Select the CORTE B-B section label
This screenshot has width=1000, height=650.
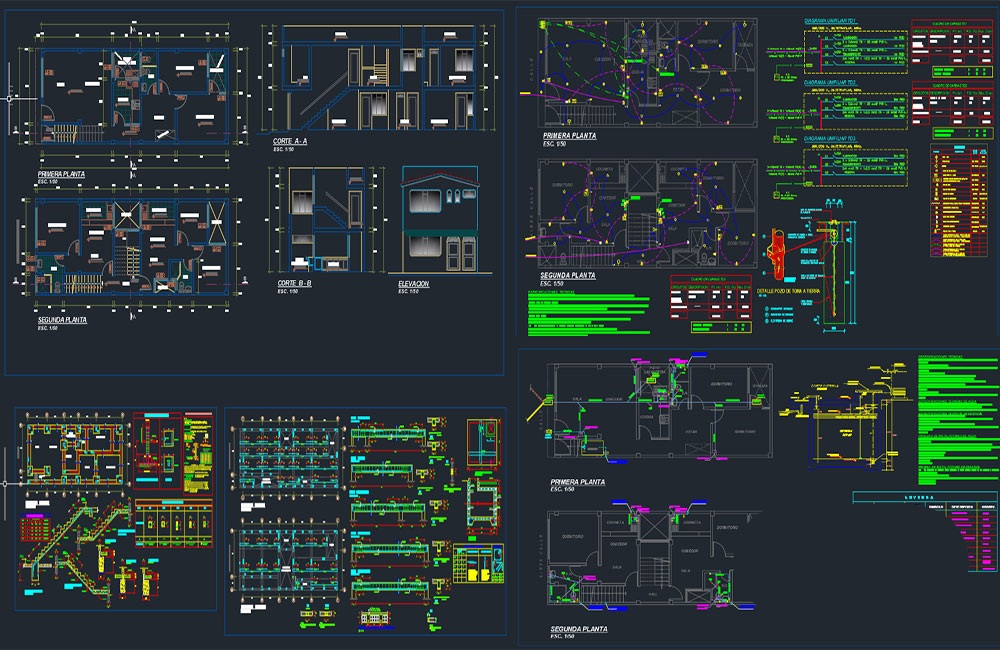(x=294, y=283)
